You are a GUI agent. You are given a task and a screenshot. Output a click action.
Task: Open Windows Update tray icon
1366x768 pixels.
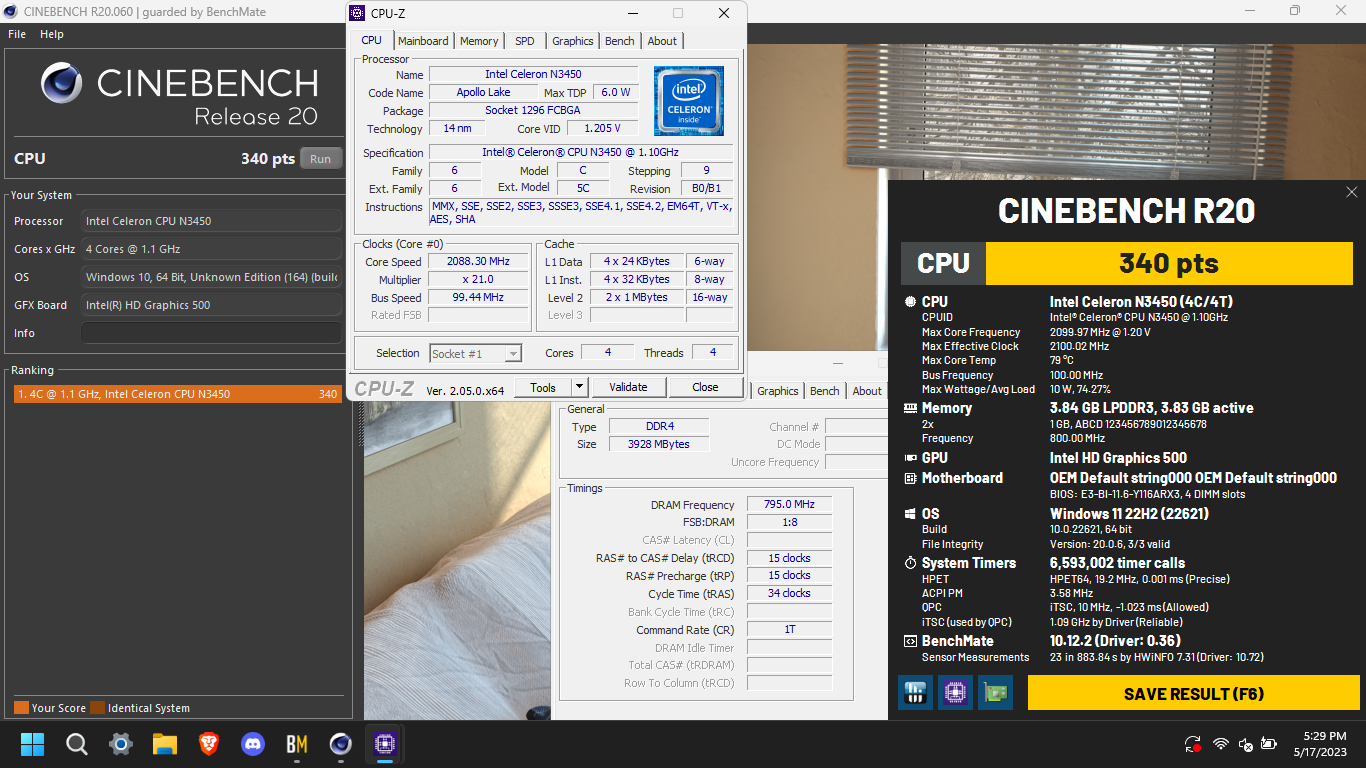click(1193, 744)
